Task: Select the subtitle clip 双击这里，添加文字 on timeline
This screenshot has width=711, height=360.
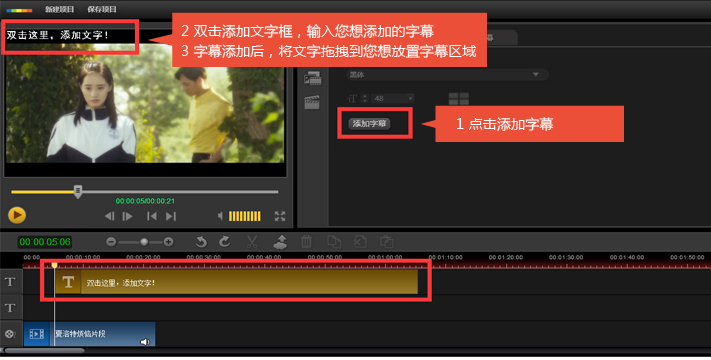Action: (236, 282)
